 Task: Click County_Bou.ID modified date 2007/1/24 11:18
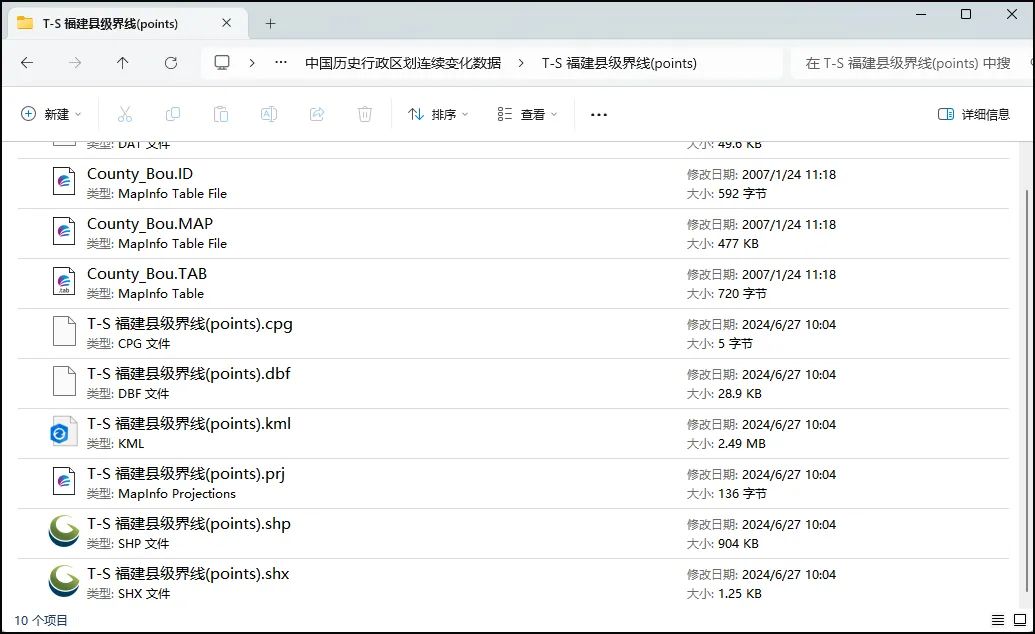pyautogui.click(x=789, y=174)
